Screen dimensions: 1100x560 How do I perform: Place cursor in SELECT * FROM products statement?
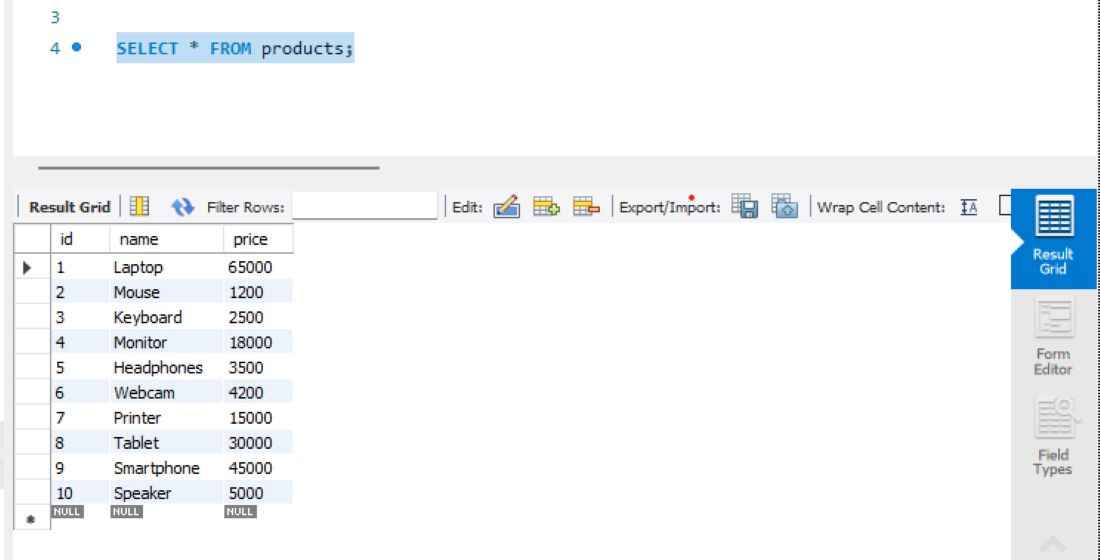(235, 48)
